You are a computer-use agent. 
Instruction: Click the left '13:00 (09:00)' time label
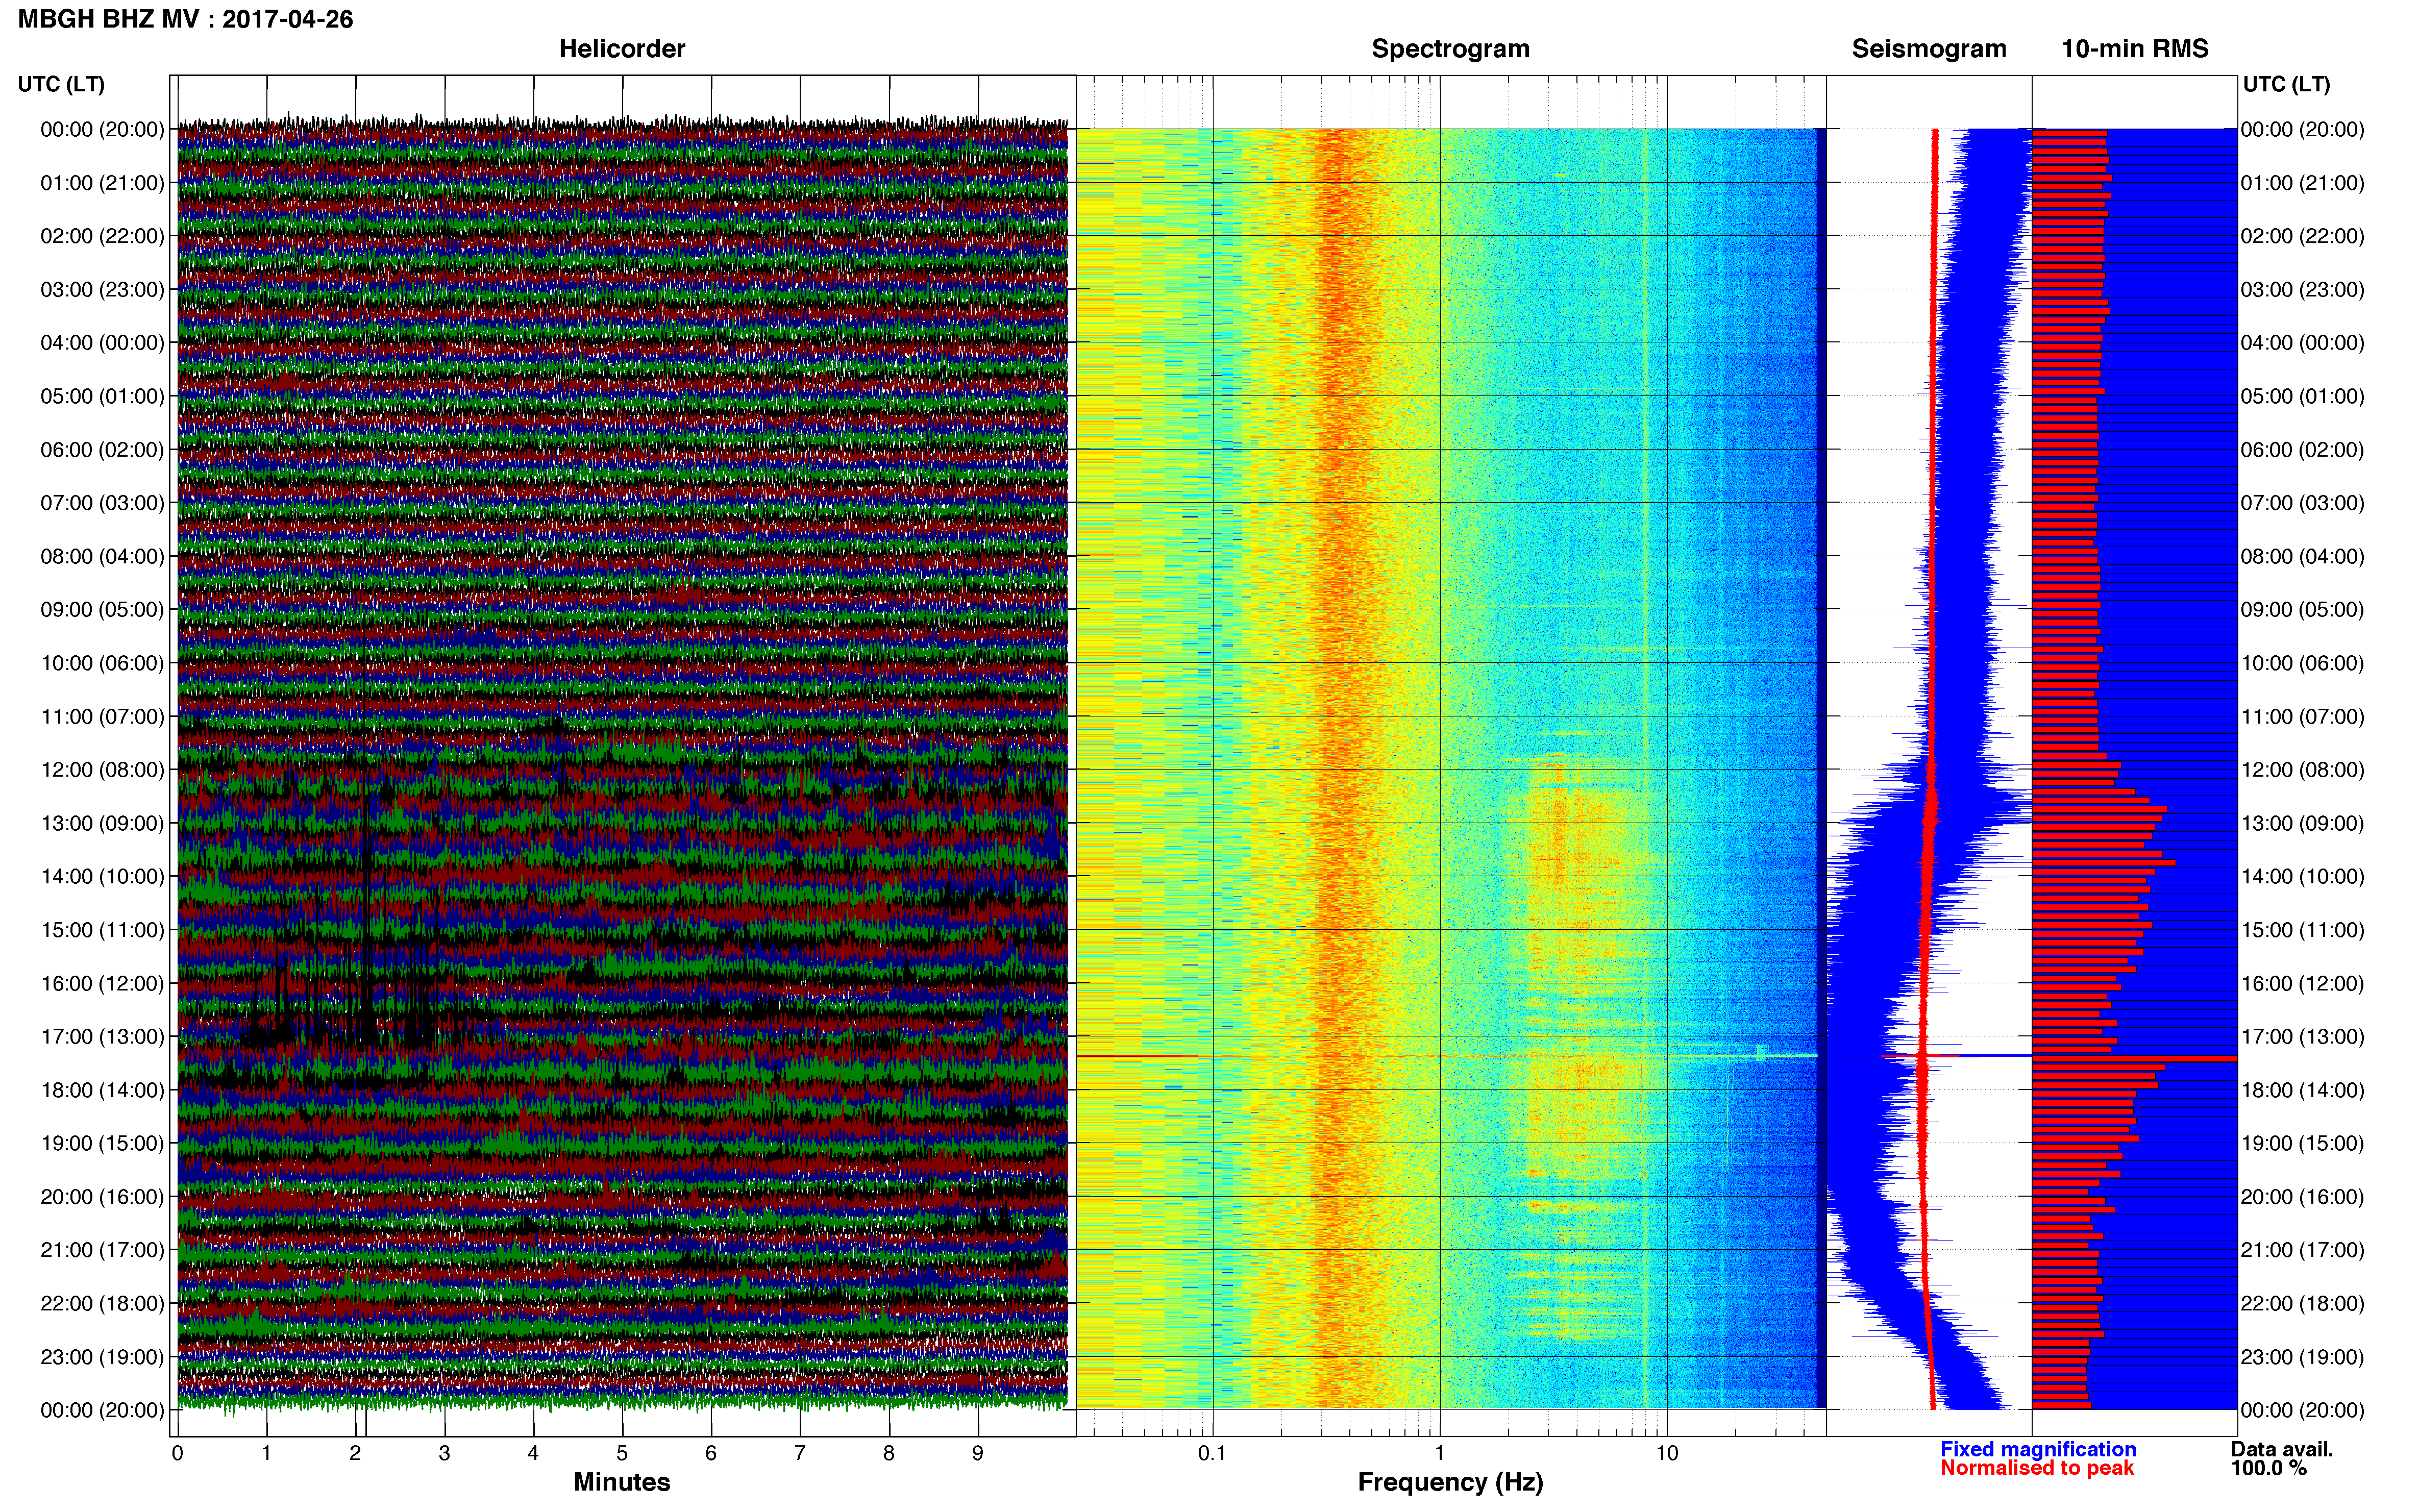tap(102, 823)
